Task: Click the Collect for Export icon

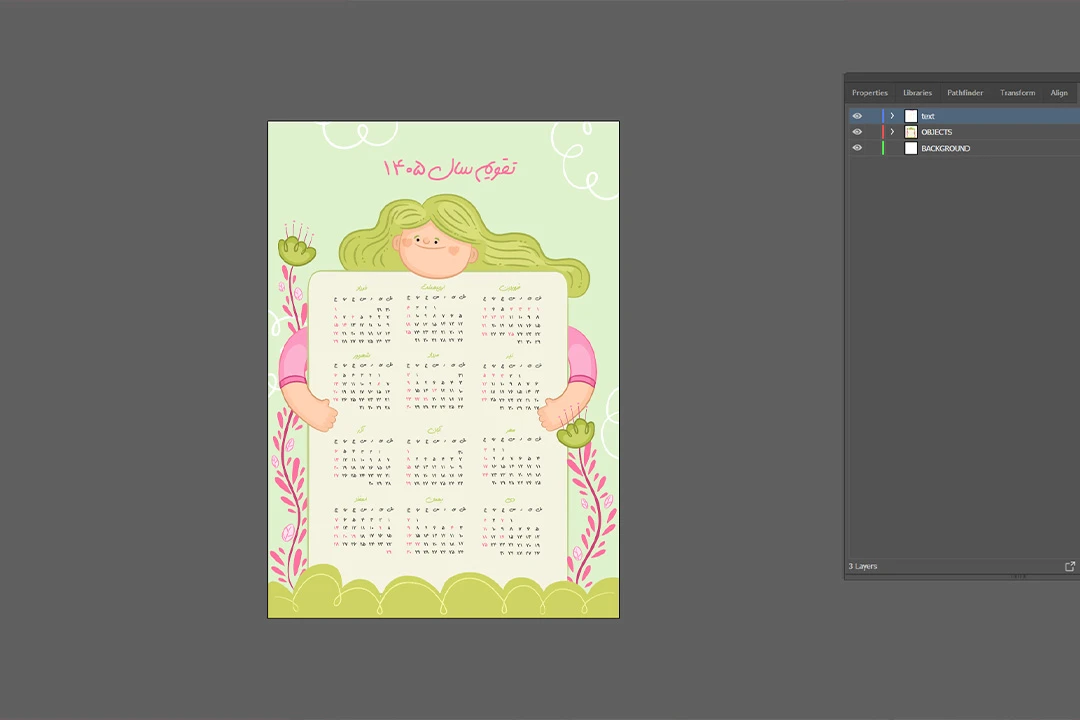Action: (x=1069, y=566)
